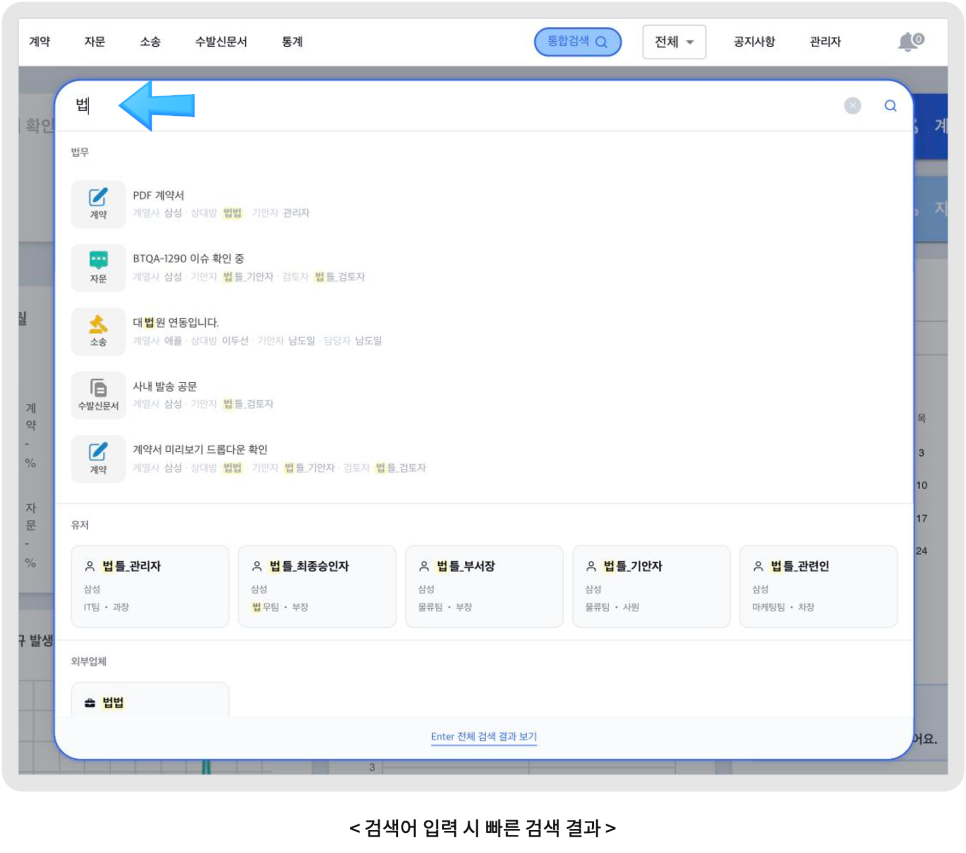
Task: Click the 통합검색 button
Action: (x=577, y=41)
